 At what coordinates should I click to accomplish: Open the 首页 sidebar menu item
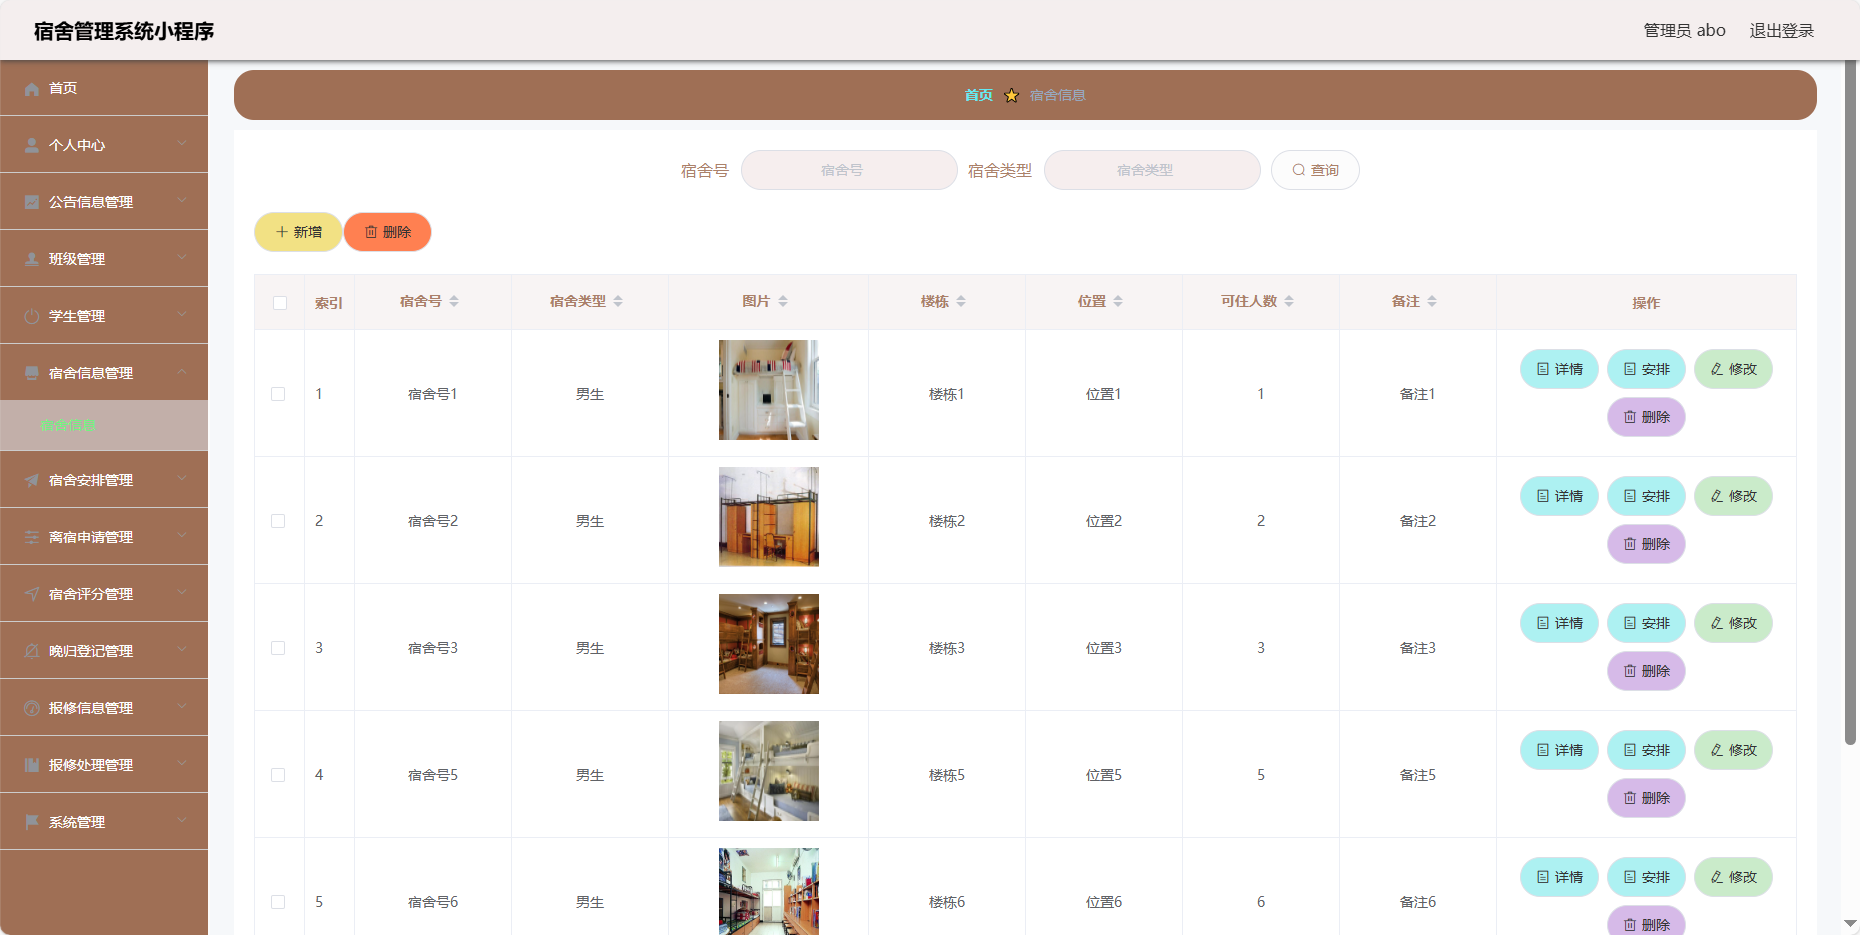pyautogui.click(x=104, y=88)
